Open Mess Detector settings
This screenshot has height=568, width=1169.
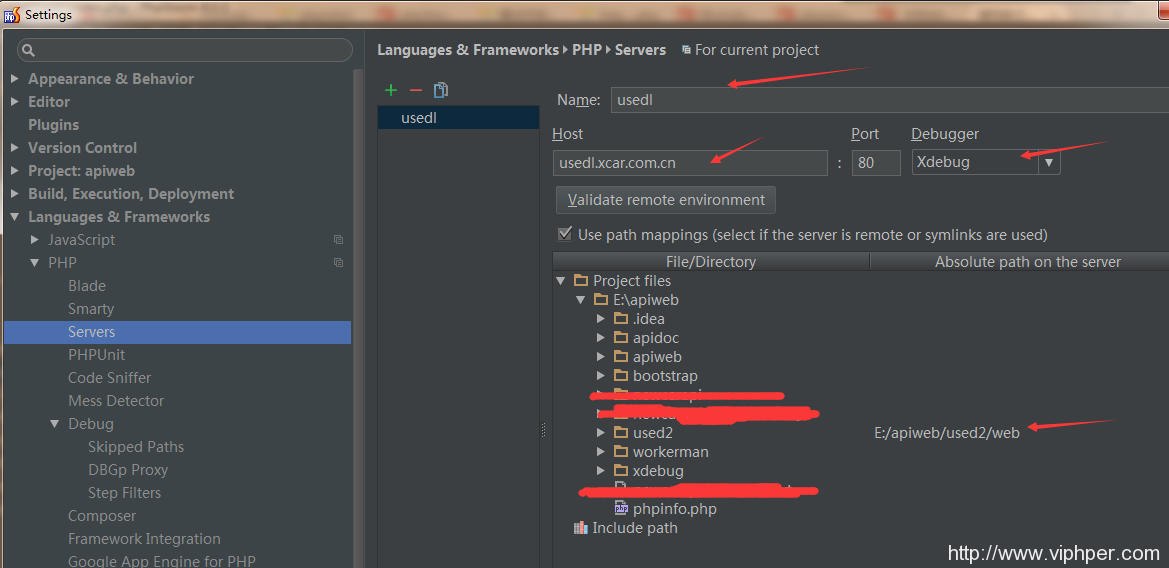(116, 401)
